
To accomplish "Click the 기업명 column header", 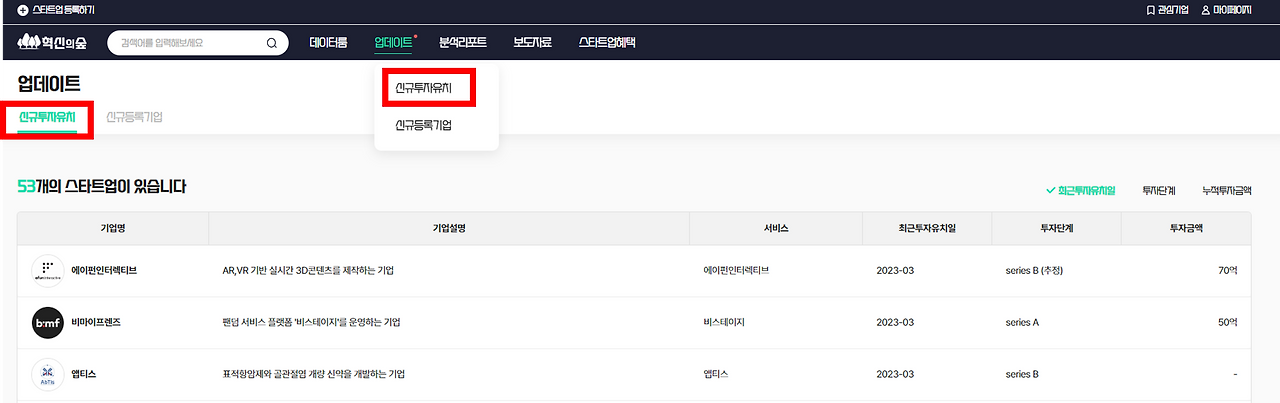I will 113,228.
